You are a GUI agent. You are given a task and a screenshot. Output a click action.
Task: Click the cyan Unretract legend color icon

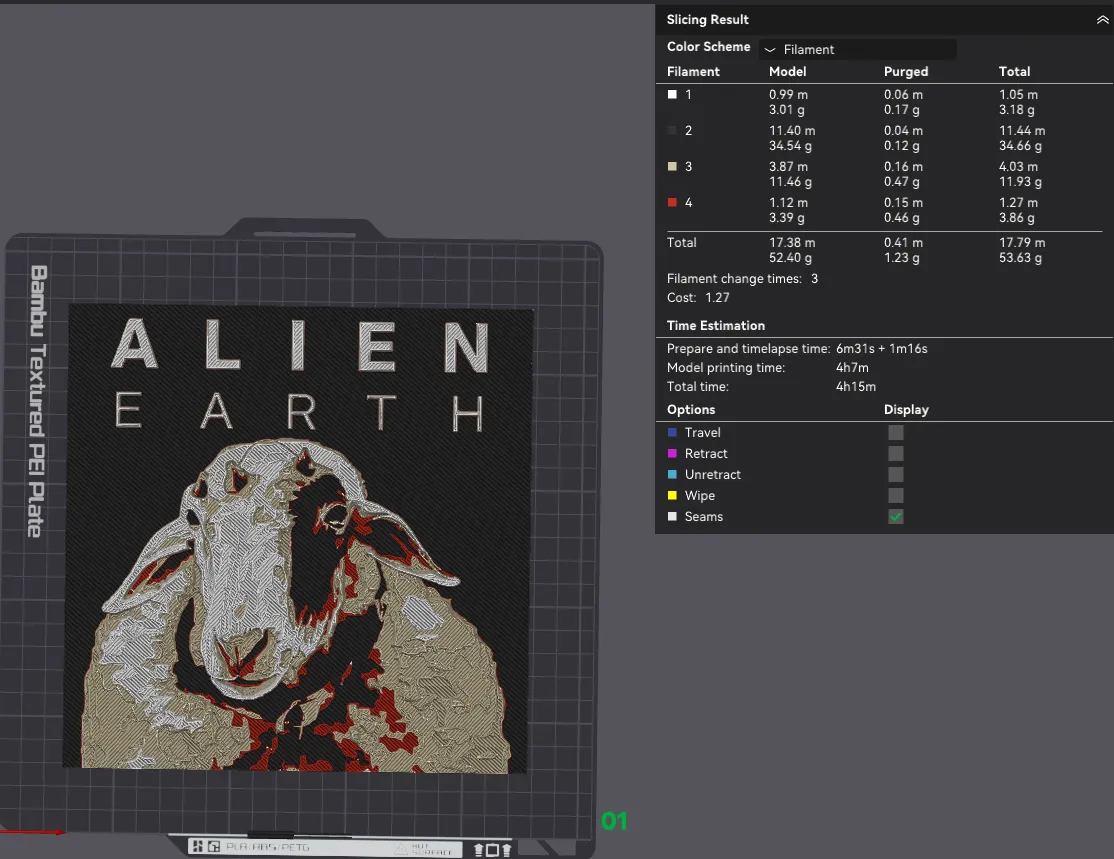pyautogui.click(x=672, y=474)
